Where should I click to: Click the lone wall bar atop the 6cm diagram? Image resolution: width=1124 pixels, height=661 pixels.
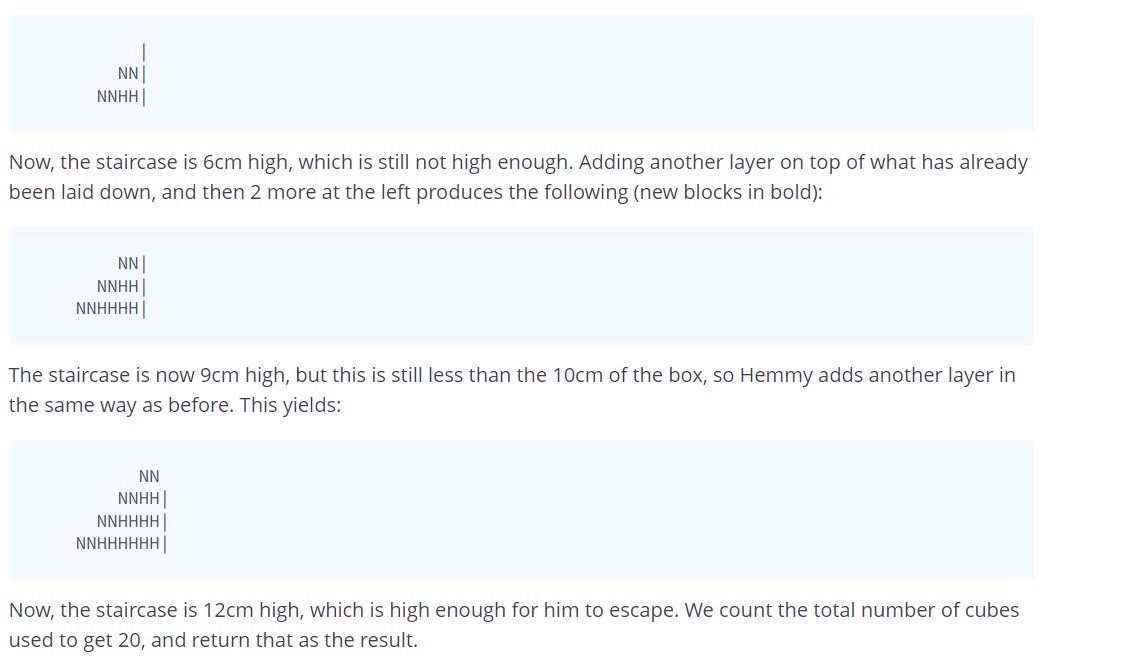click(144, 52)
